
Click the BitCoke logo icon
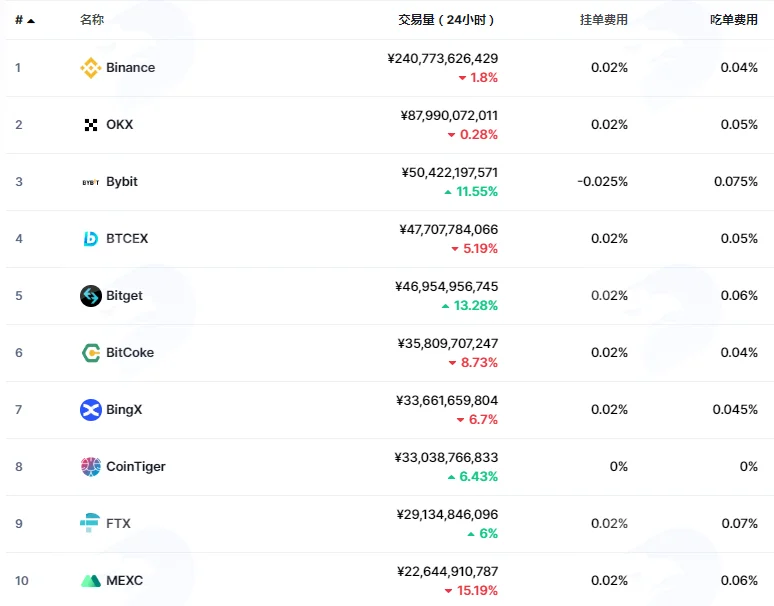click(x=91, y=353)
